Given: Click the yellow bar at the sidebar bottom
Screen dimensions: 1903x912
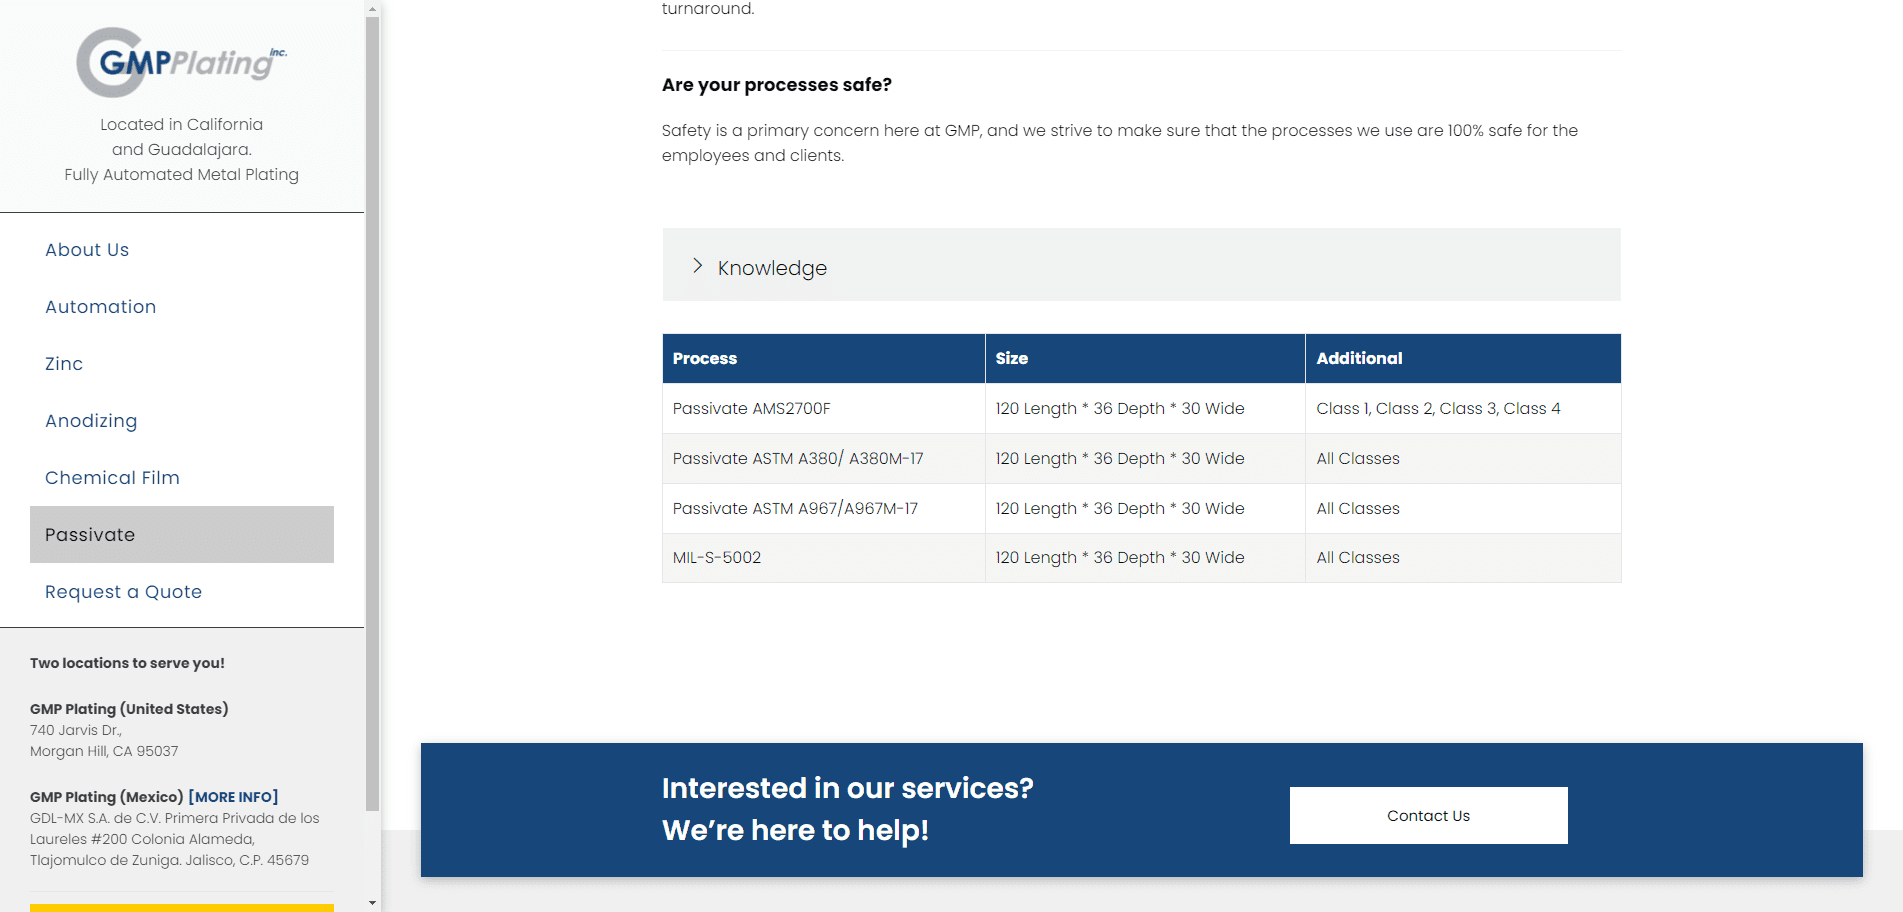Looking at the screenshot, I should point(181,907).
